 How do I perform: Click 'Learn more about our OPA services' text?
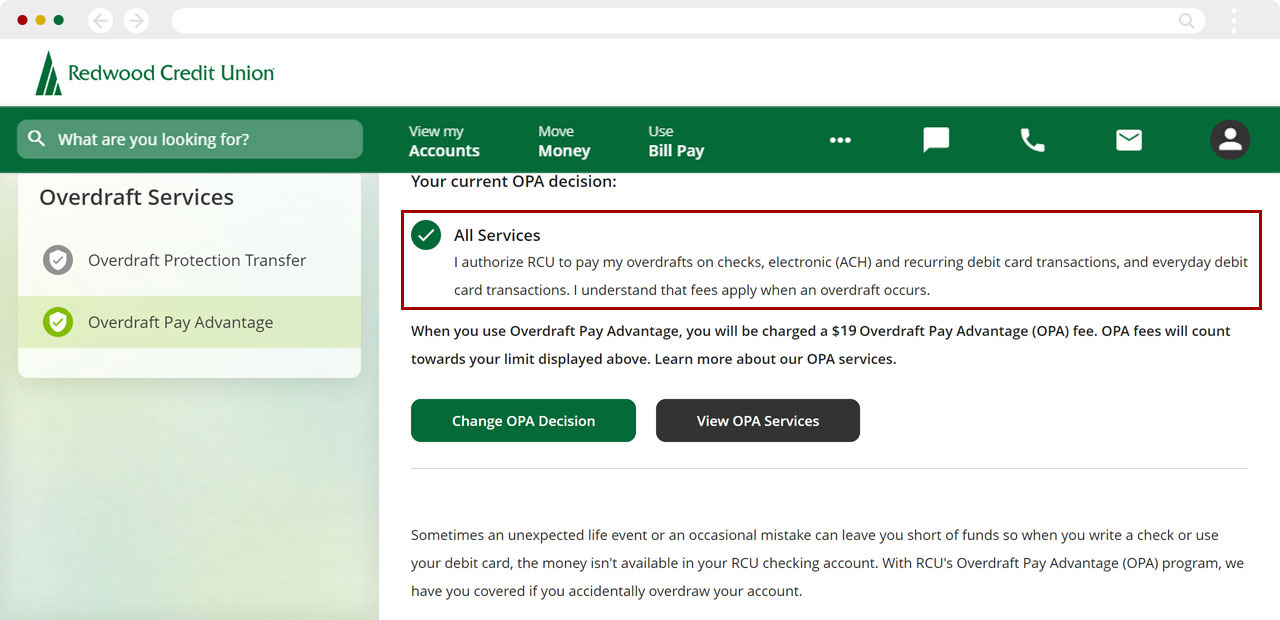pyautogui.click(x=775, y=359)
